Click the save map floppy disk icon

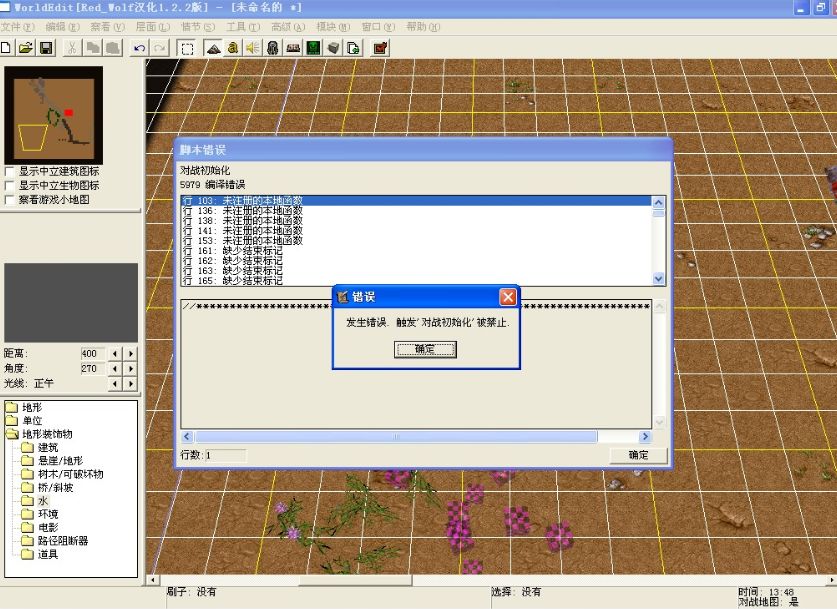(46, 47)
